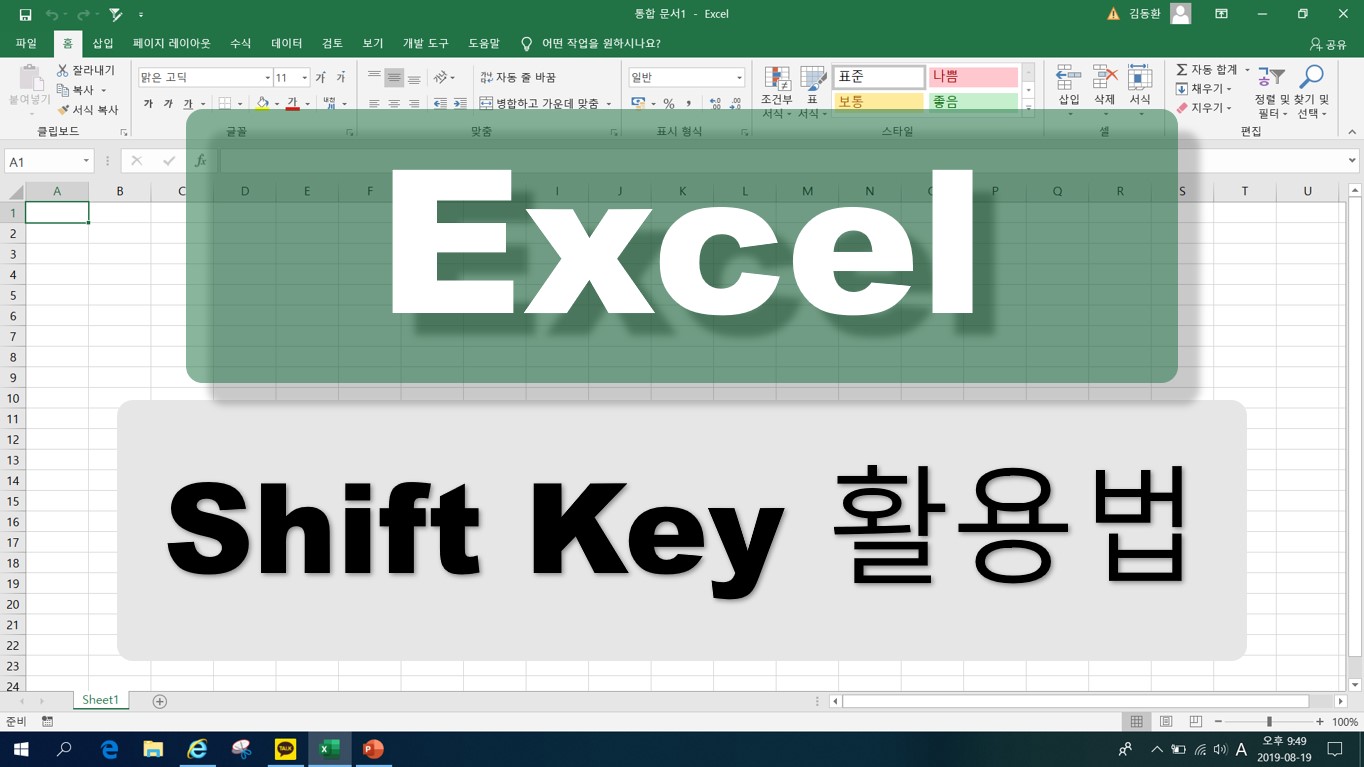
Task: Click the Increase font size icon
Action: pos(321,77)
